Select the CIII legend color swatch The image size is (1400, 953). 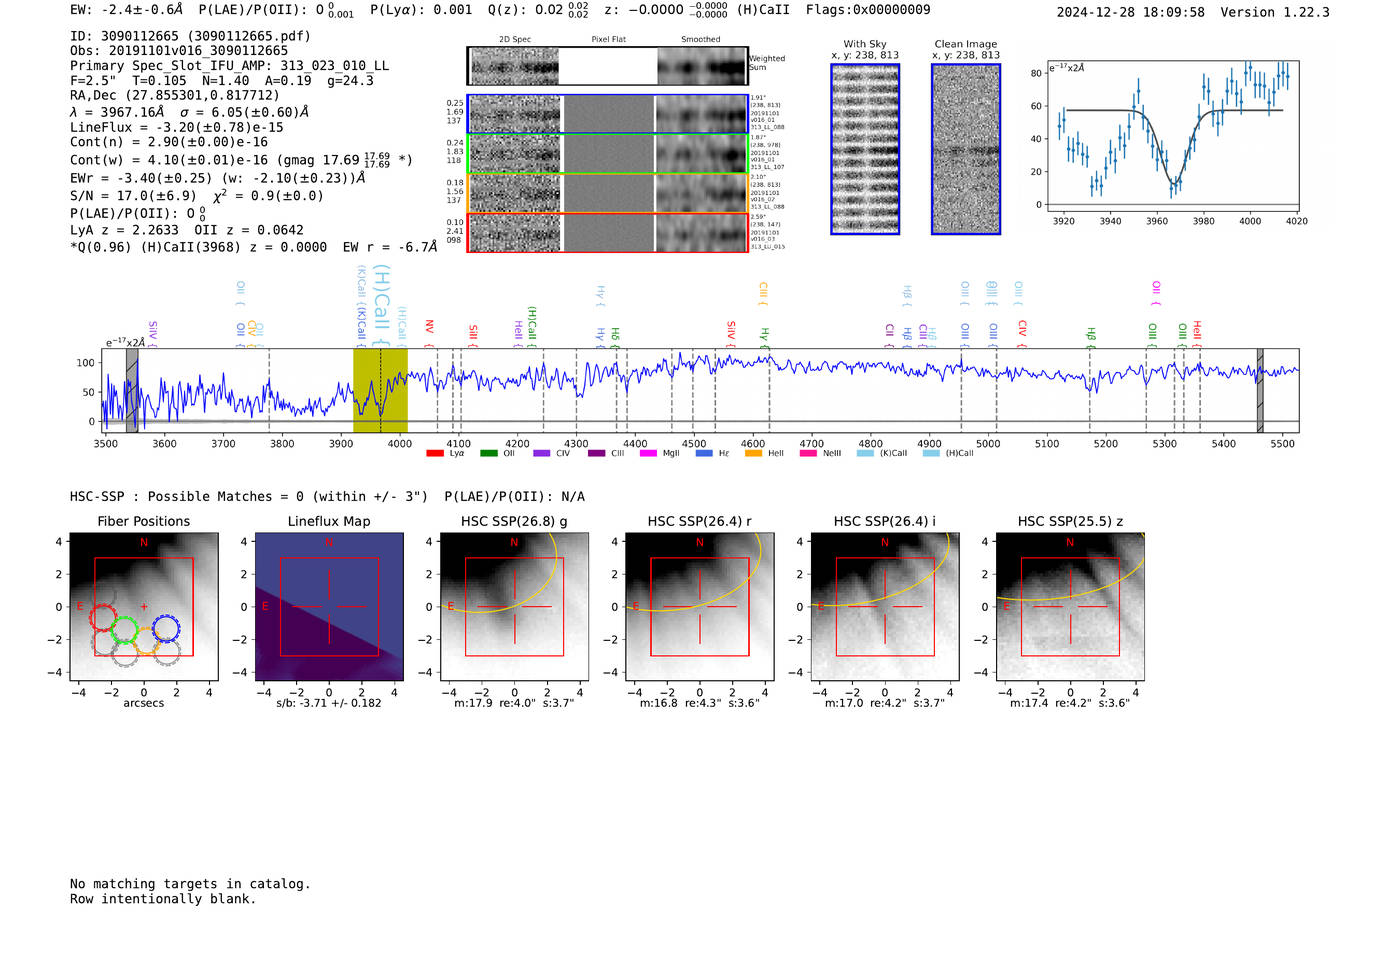(x=596, y=453)
